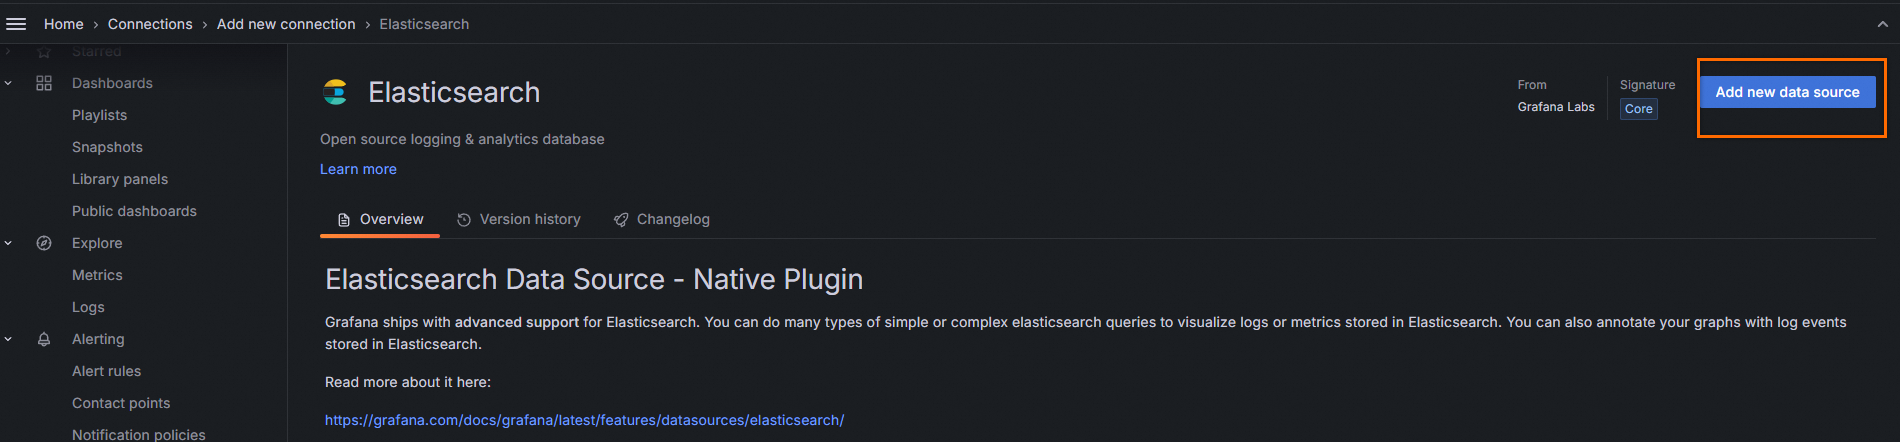
Task: Collapse the Alerting sidebar section
Action: [9, 339]
